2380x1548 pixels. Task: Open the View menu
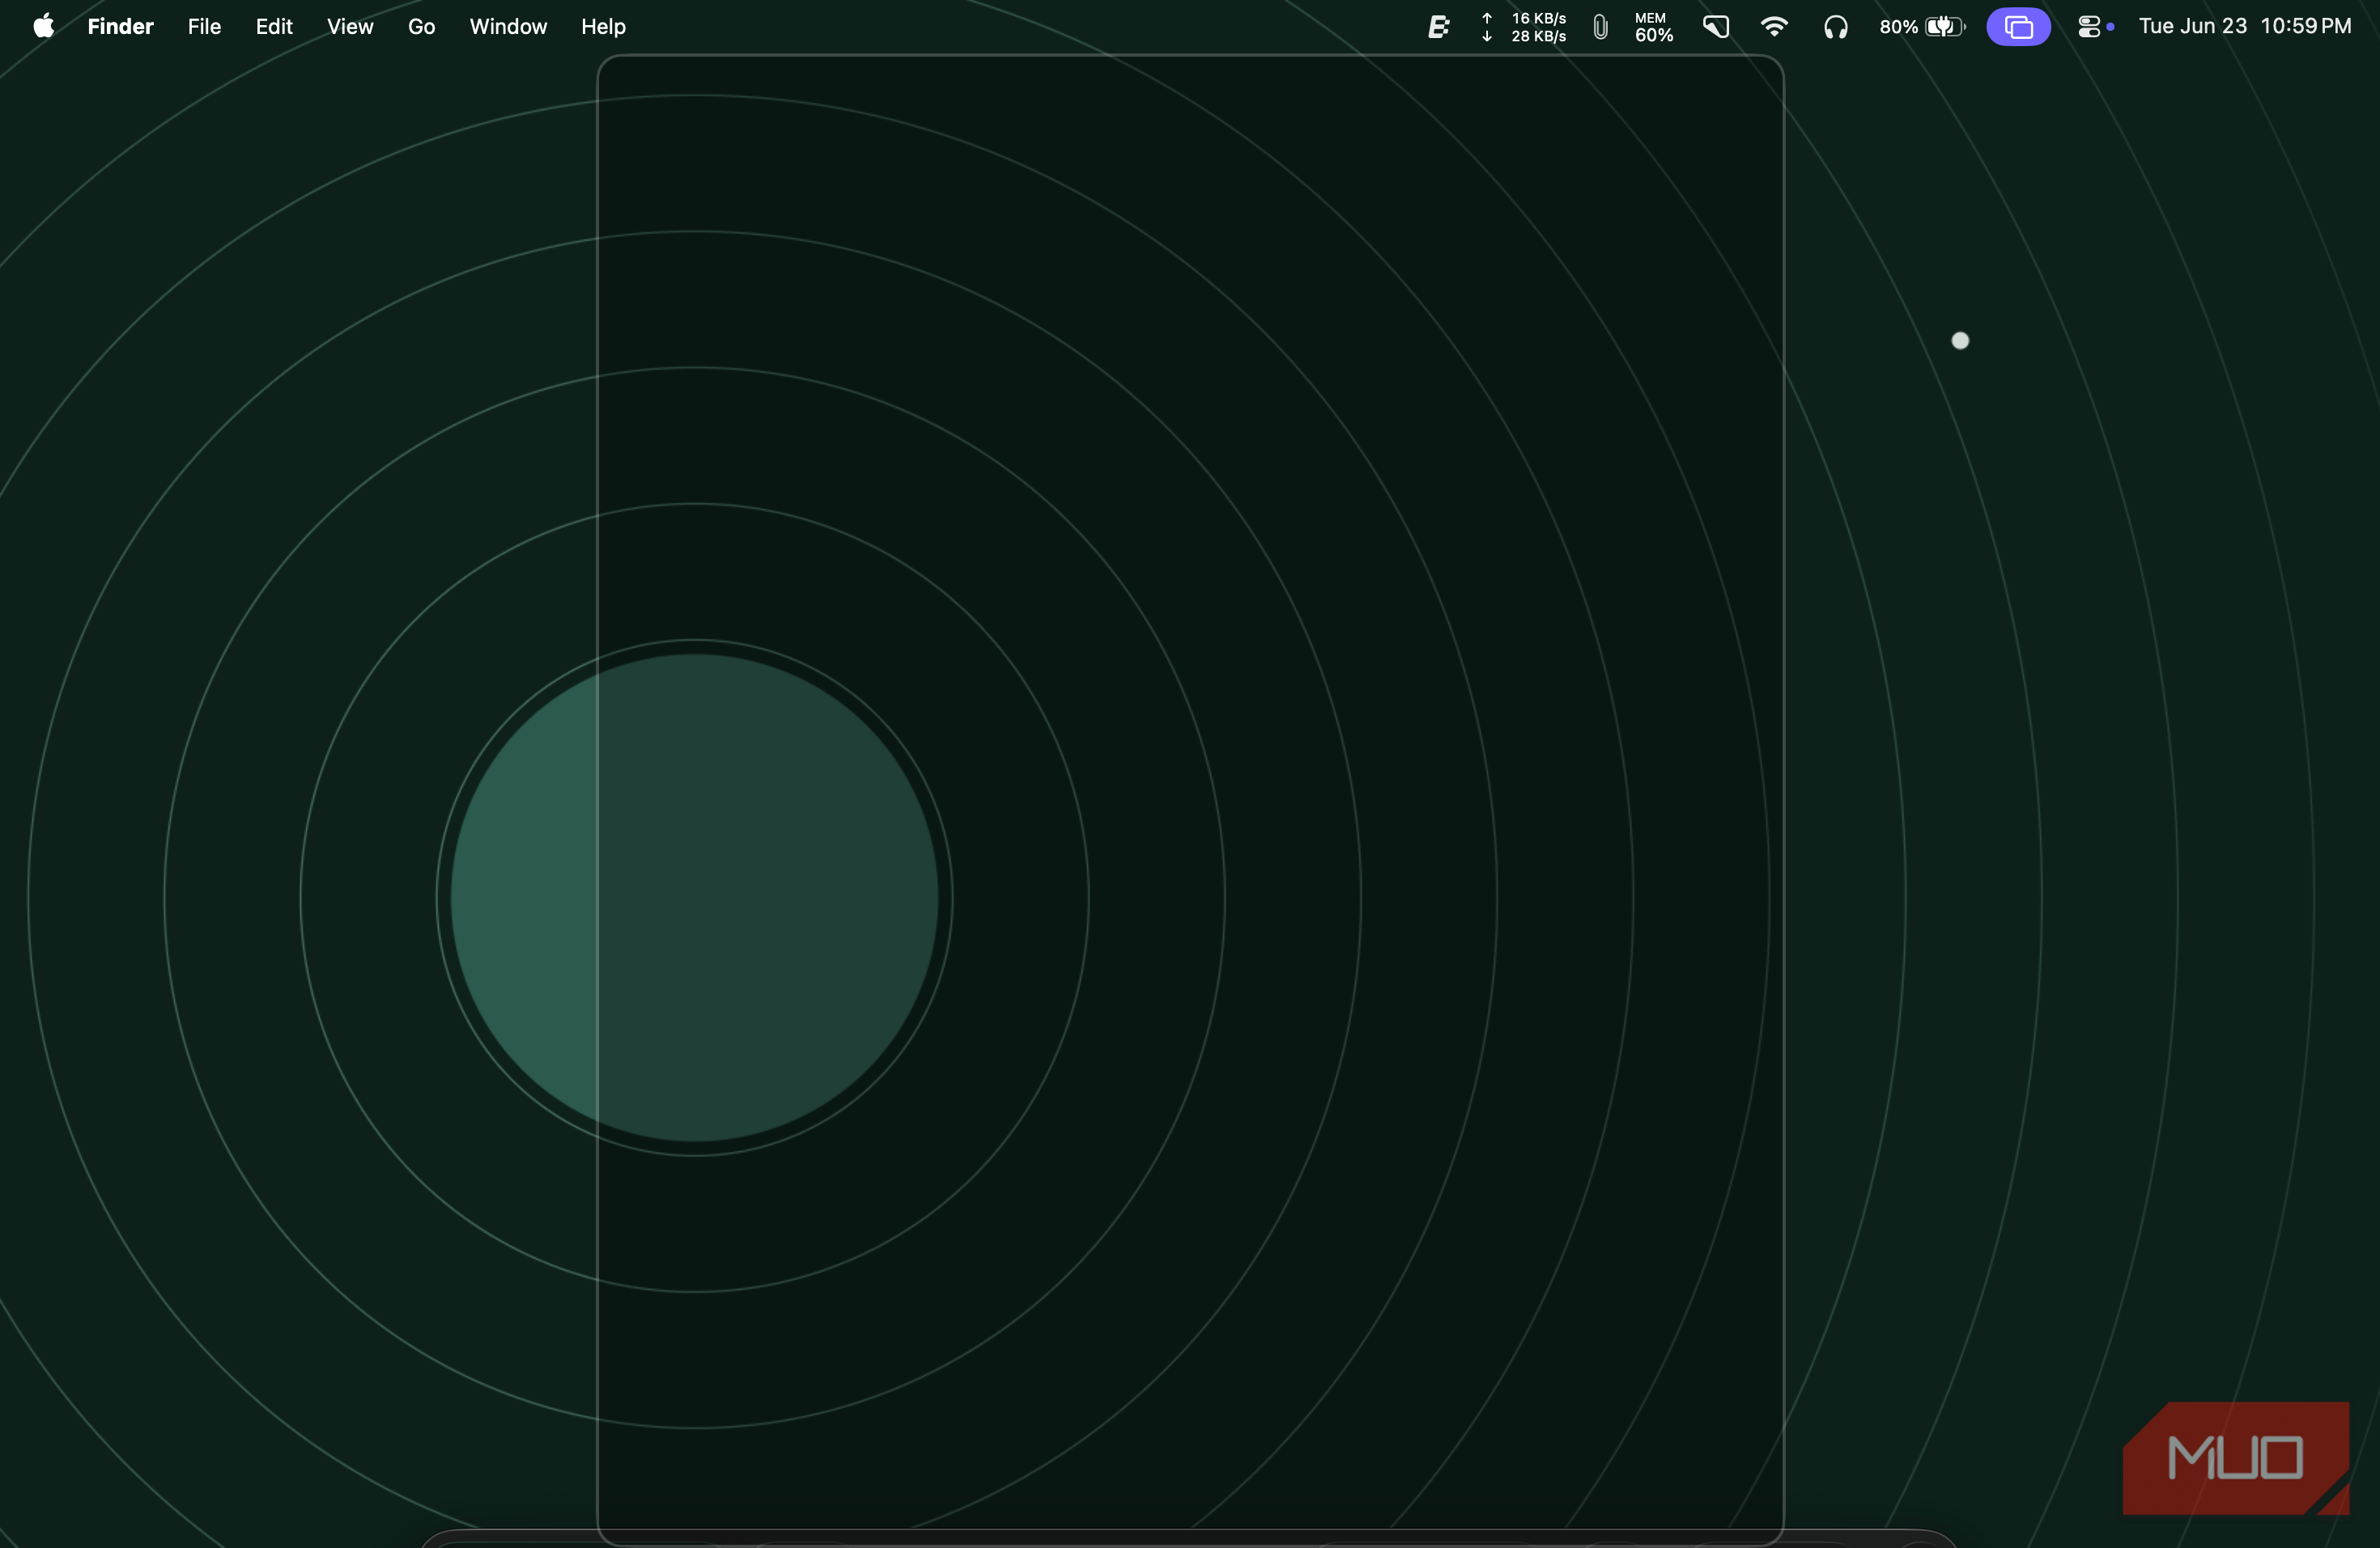point(350,27)
